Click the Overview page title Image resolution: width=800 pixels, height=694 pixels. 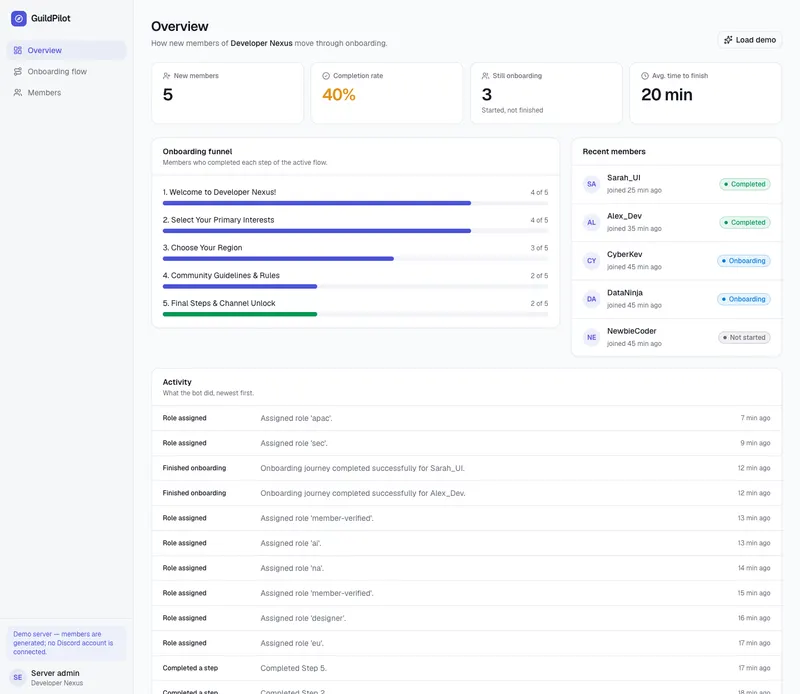180,26
